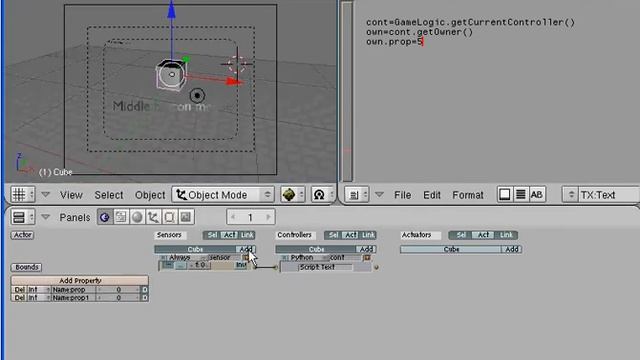Image resolution: width=640 pixels, height=360 pixels.
Task: Open the Panels menu
Action: [75, 218]
